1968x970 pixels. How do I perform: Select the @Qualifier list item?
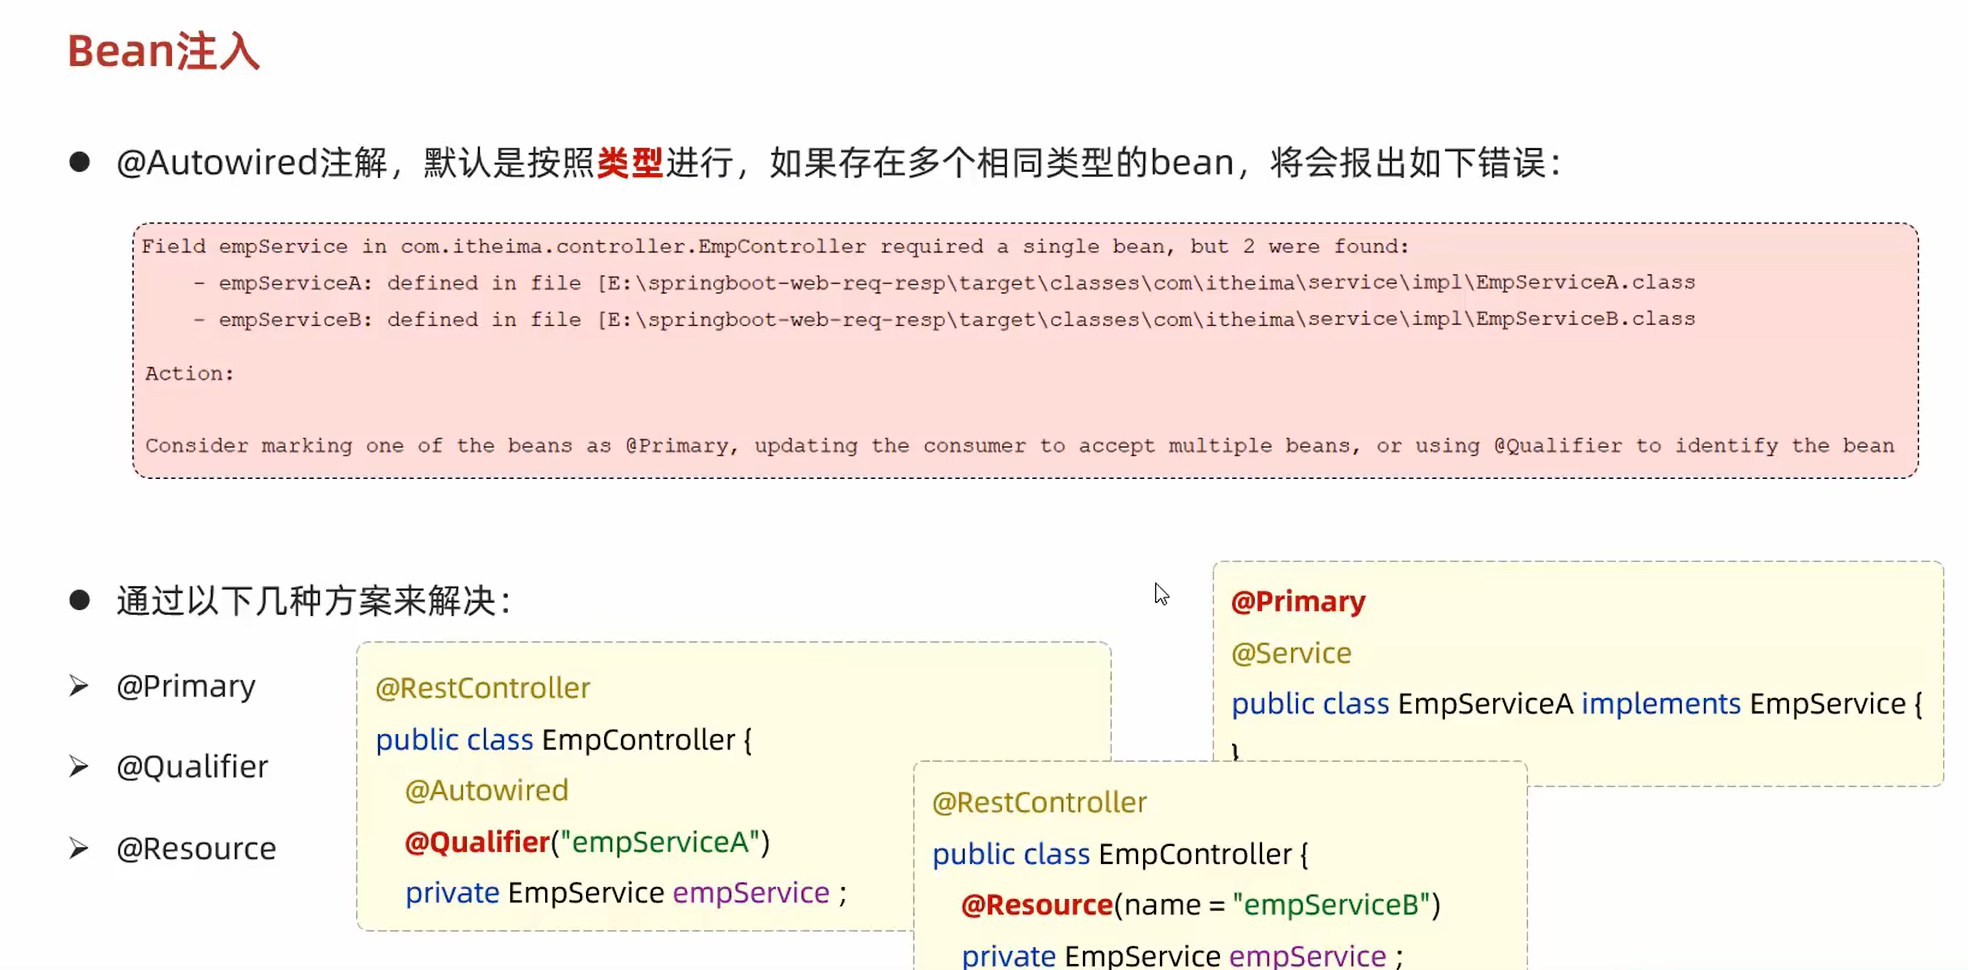192,766
